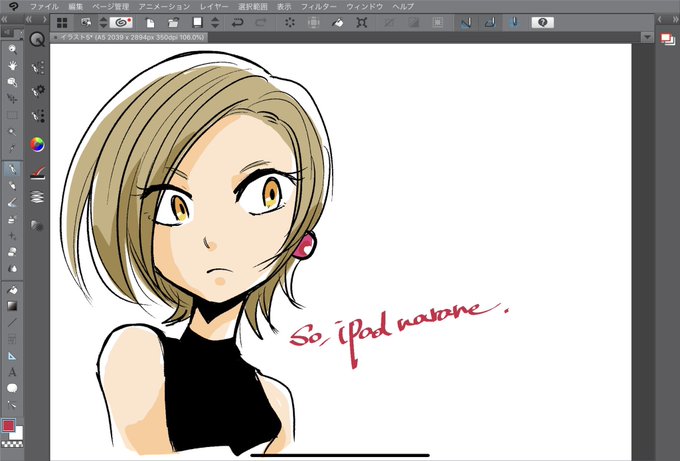Select the Pencil tool
The width and height of the screenshot is (680, 461).
pos(12,186)
